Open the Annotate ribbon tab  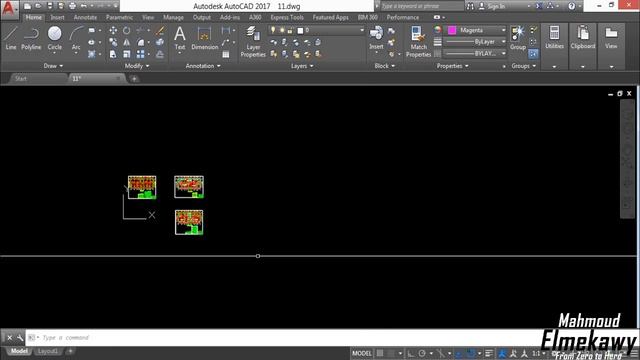[85, 18]
